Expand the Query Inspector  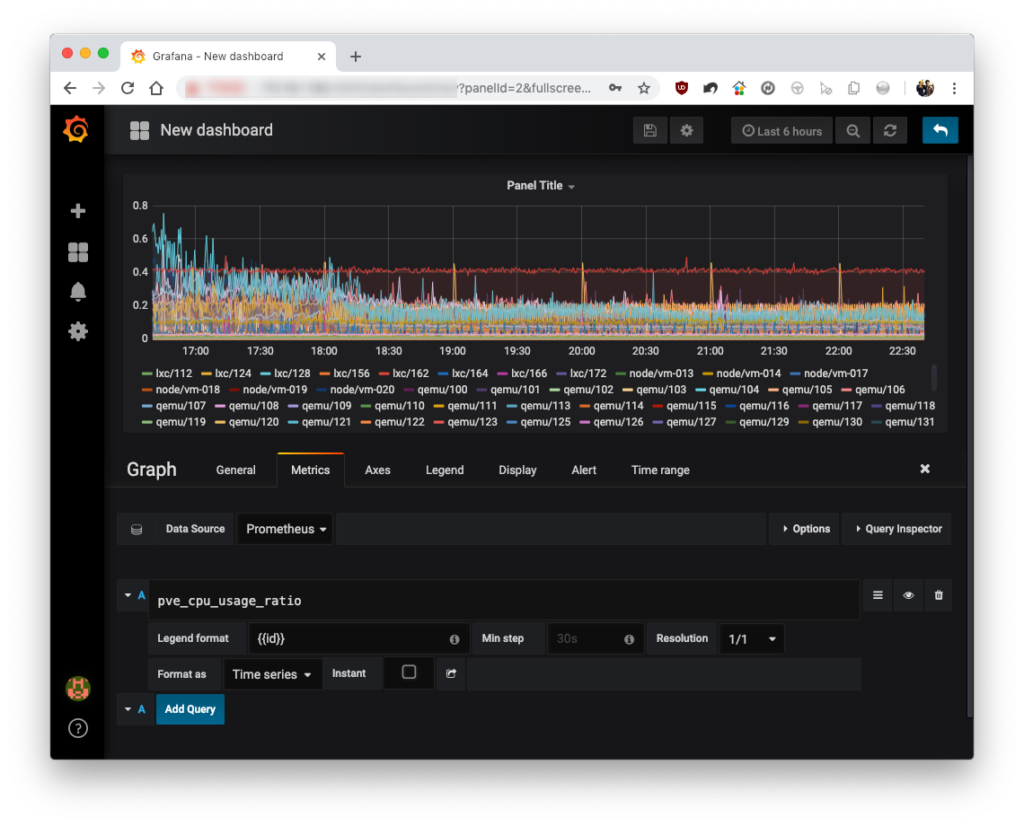coord(897,529)
